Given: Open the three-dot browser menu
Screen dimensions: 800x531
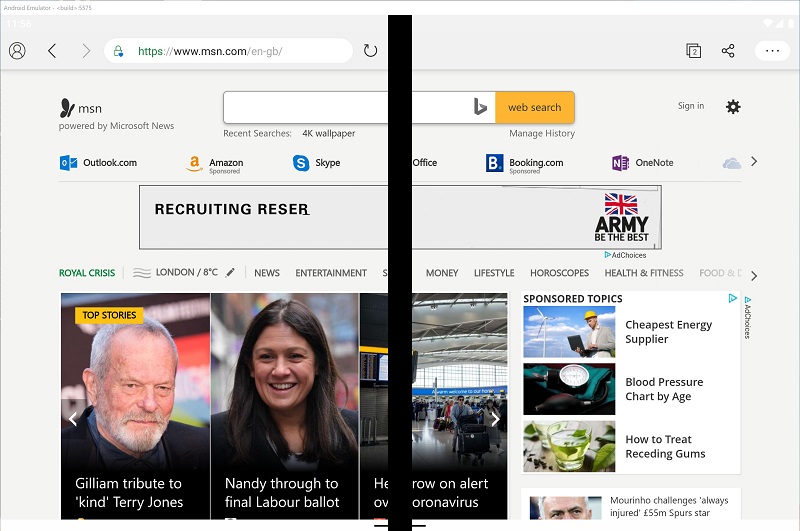Looking at the screenshot, I should [772, 51].
